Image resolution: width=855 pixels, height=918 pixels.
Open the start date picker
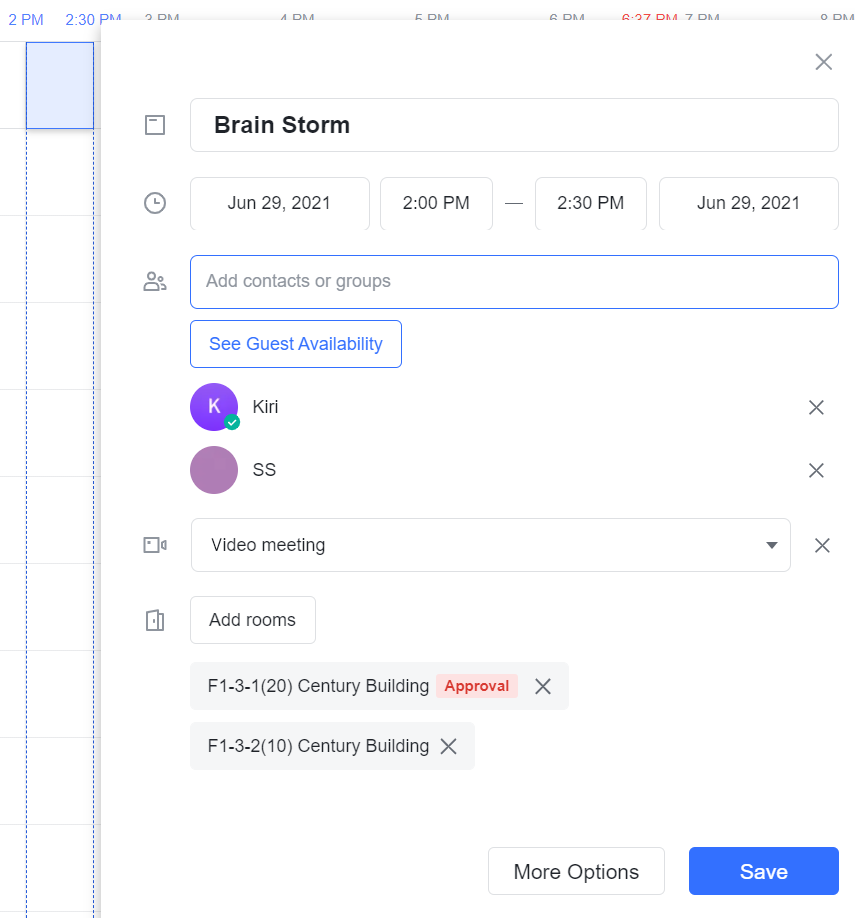point(279,203)
